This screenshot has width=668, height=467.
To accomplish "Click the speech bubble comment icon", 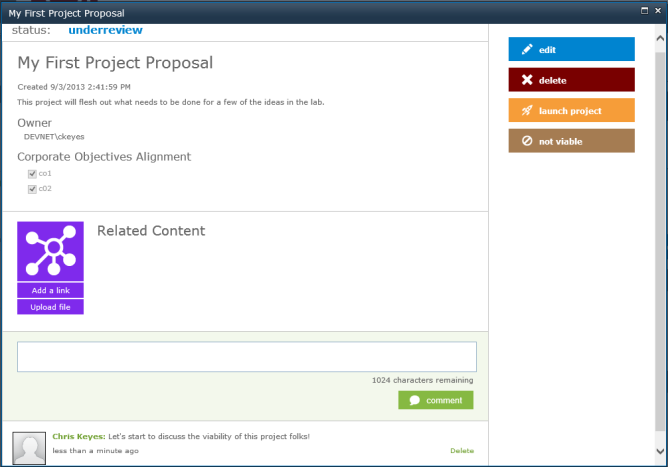I will 414,400.
